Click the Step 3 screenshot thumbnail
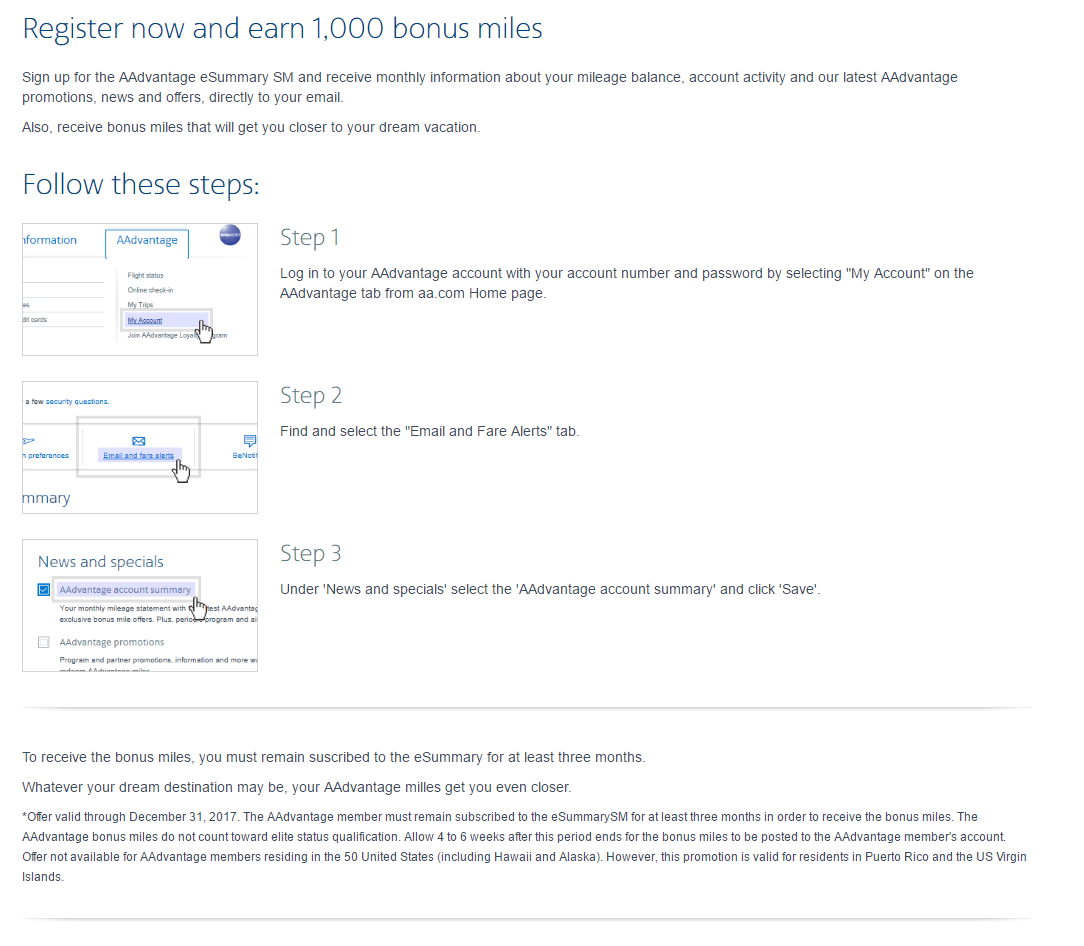This screenshot has height=946, width=1084. point(140,606)
